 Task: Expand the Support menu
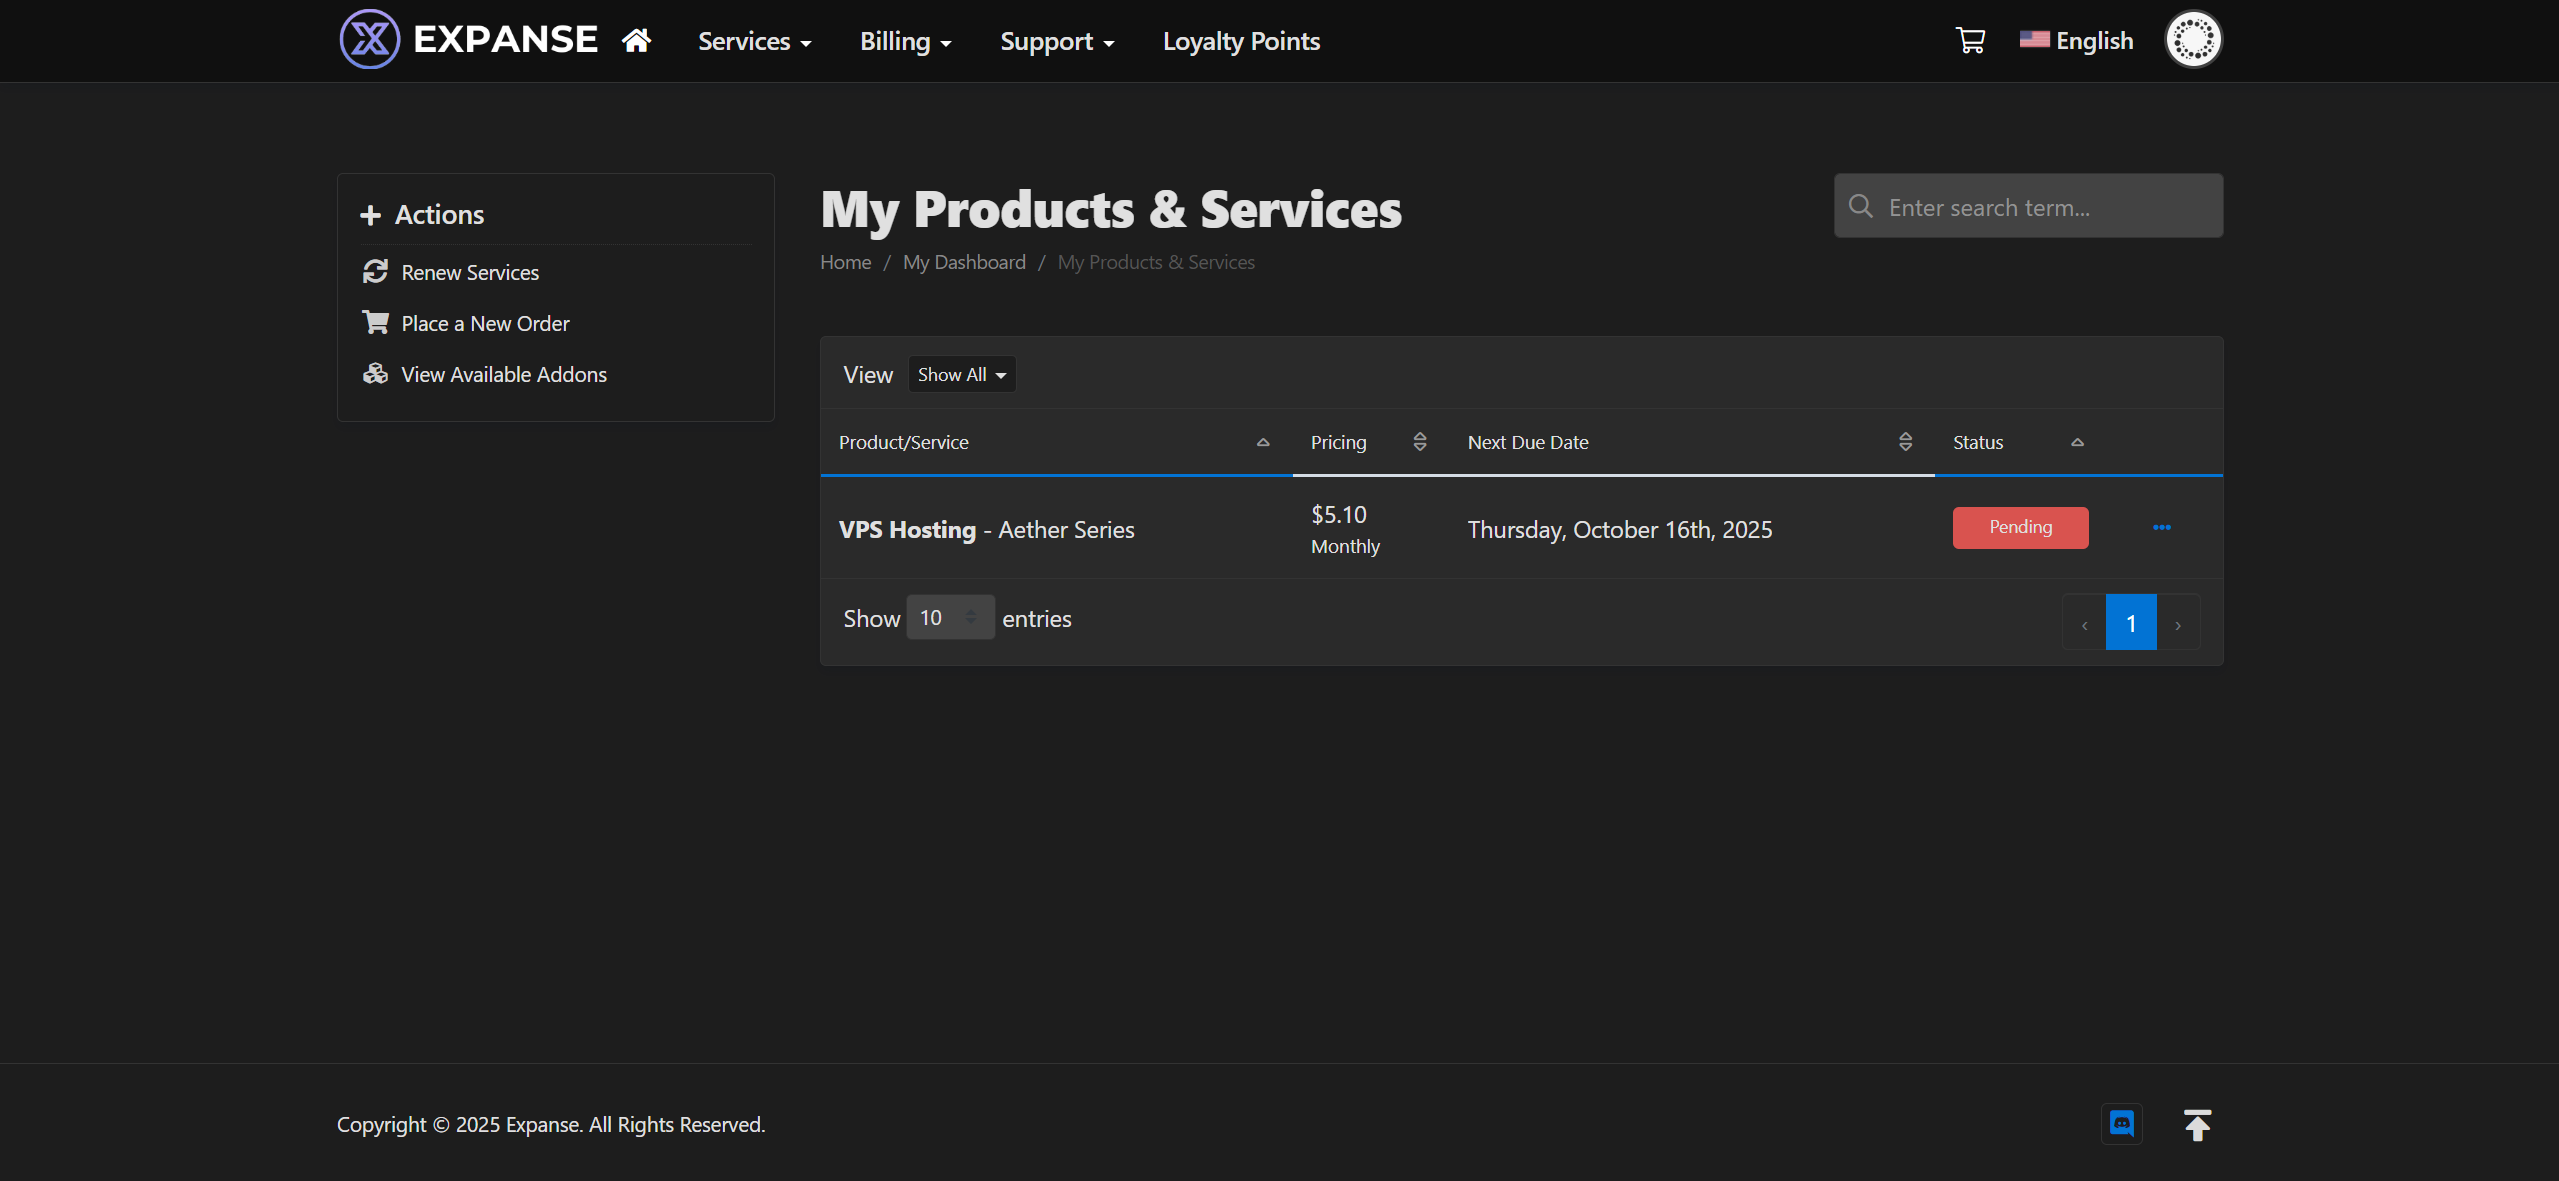coord(1057,41)
